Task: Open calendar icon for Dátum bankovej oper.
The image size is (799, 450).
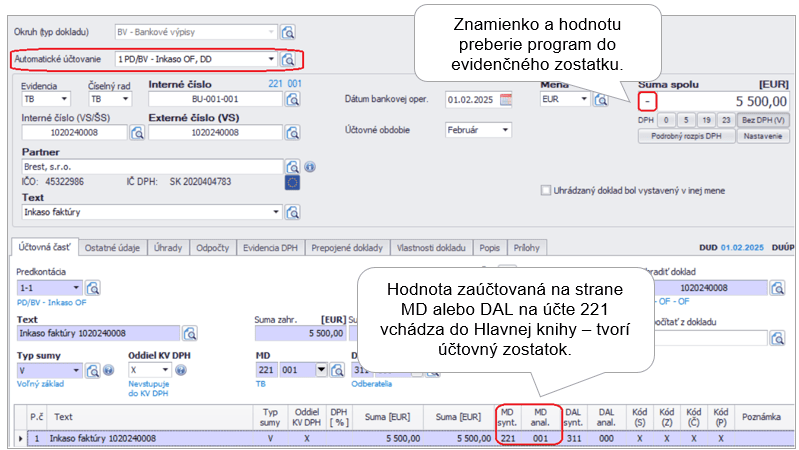Action: pyautogui.click(x=505, y=99)
